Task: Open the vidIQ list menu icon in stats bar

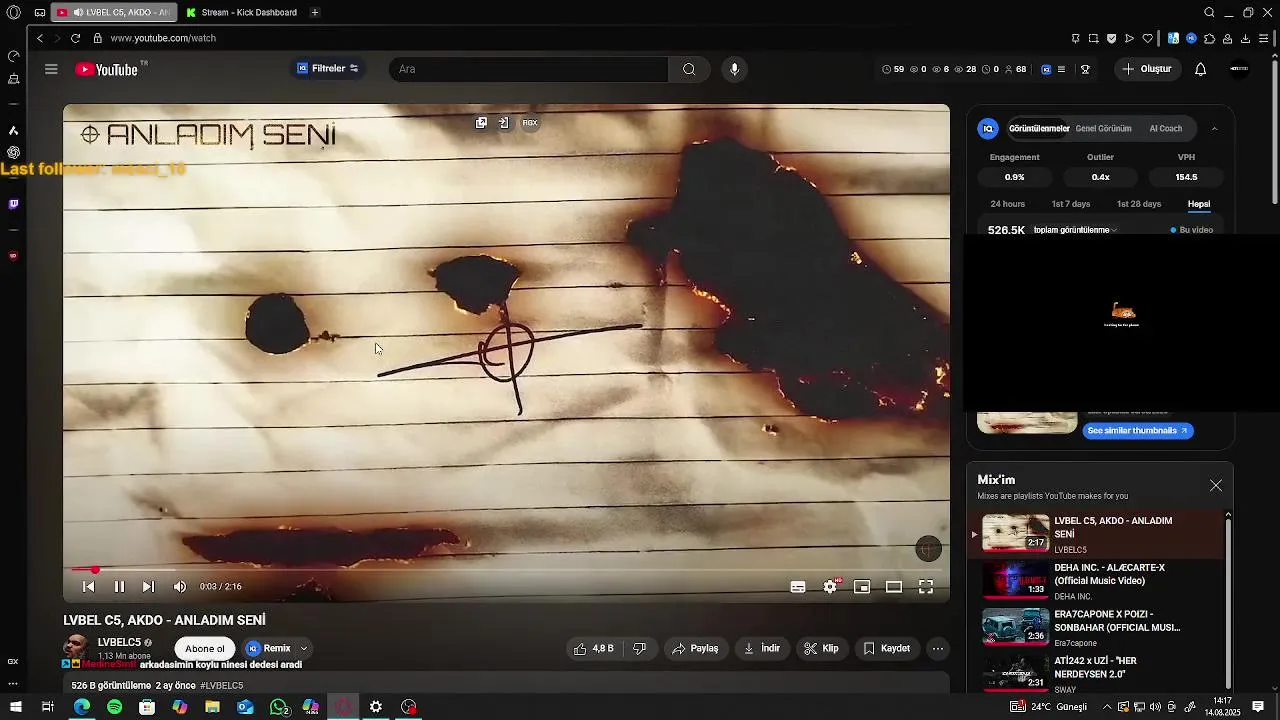Action: (x=1061, y=69)
